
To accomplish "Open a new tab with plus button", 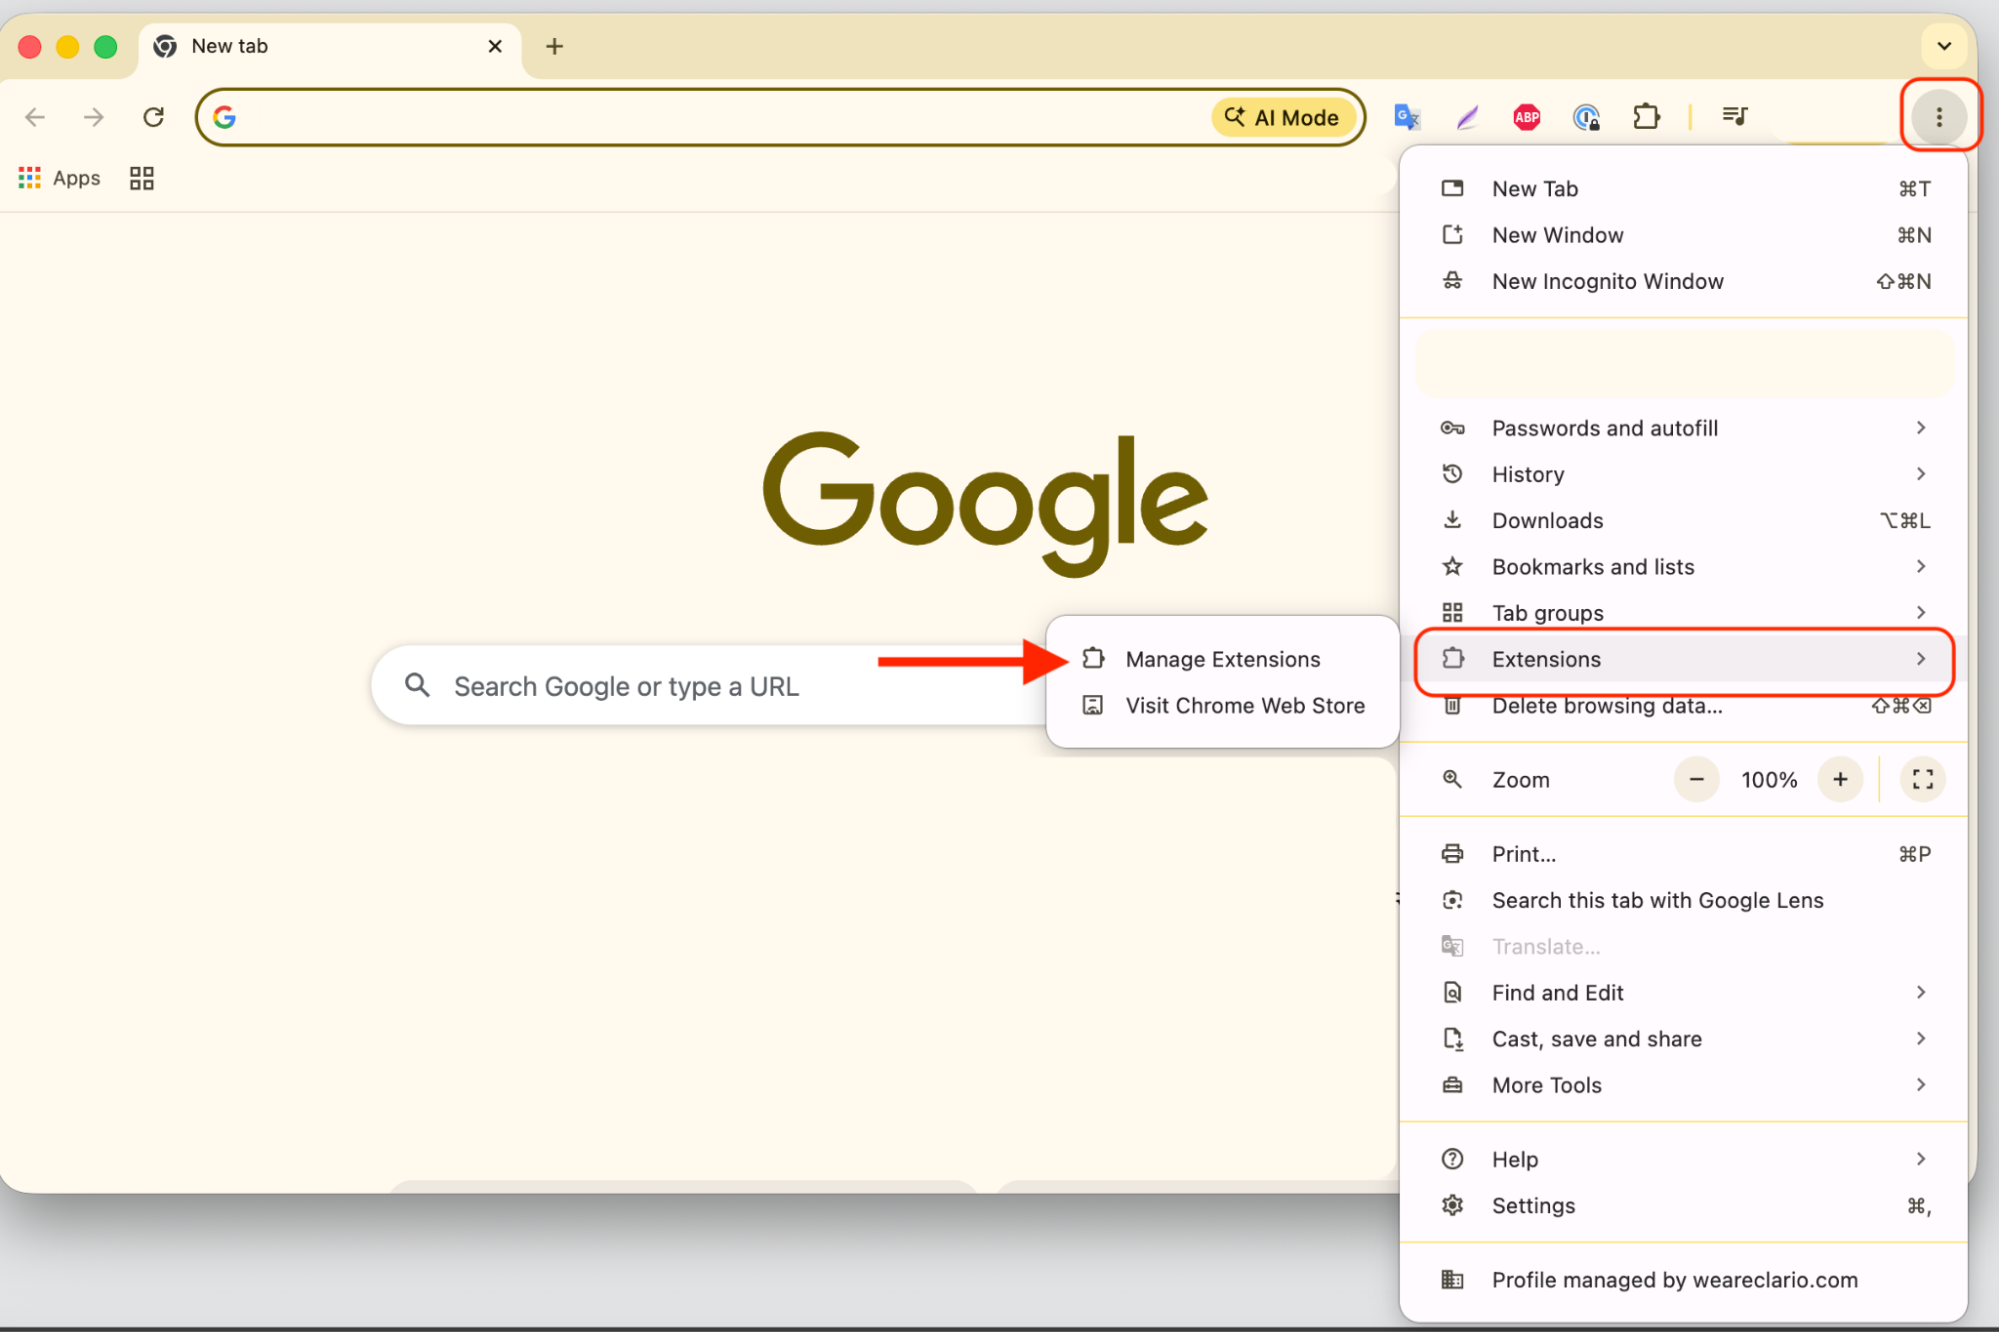I will pos(554,46).
